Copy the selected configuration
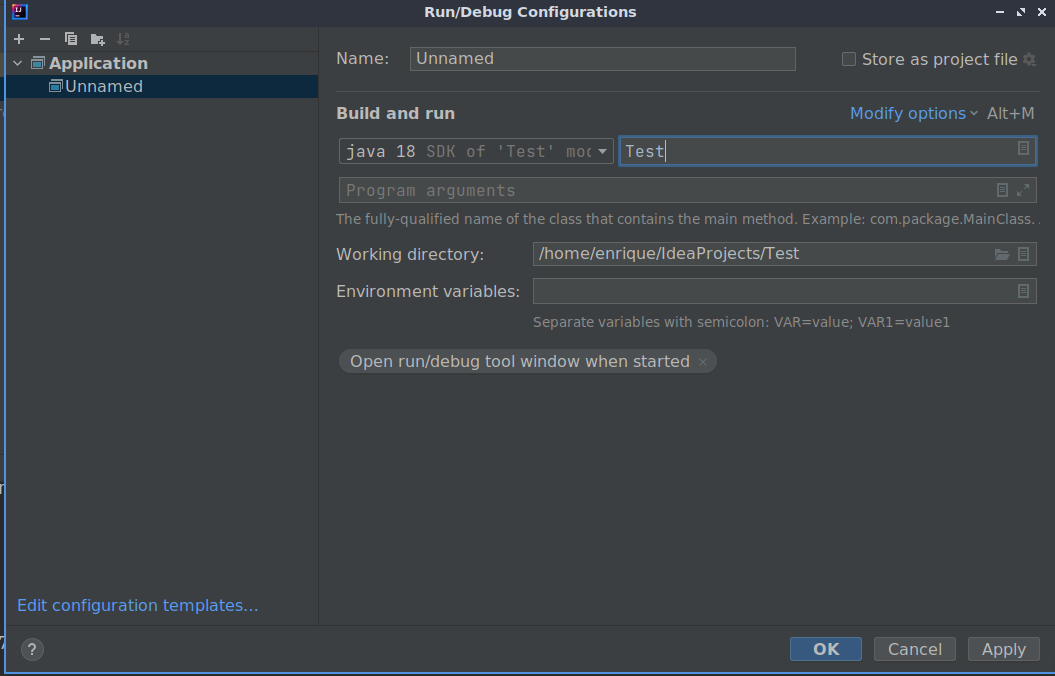This screenshot has width=1055, height=676. click(71, 39)
